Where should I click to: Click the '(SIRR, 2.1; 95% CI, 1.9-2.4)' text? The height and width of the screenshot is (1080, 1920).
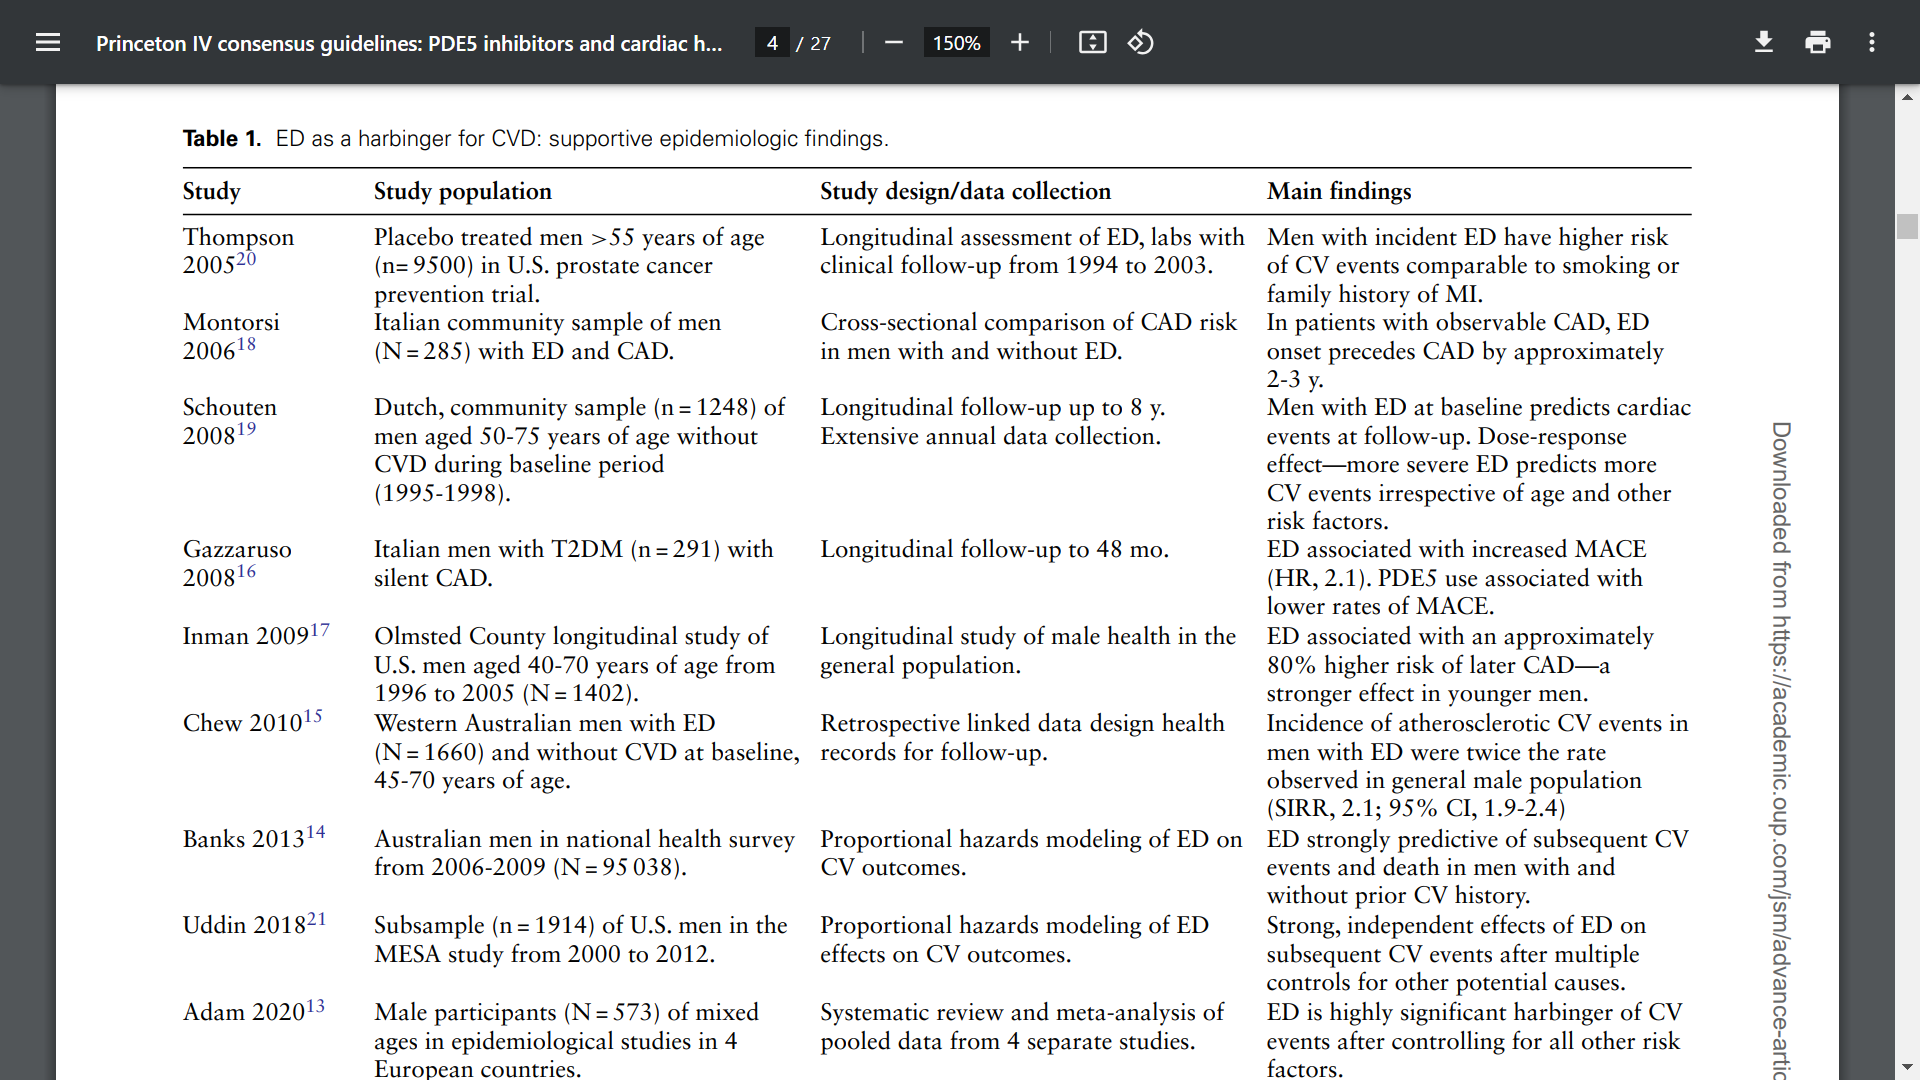point(1416,808)
